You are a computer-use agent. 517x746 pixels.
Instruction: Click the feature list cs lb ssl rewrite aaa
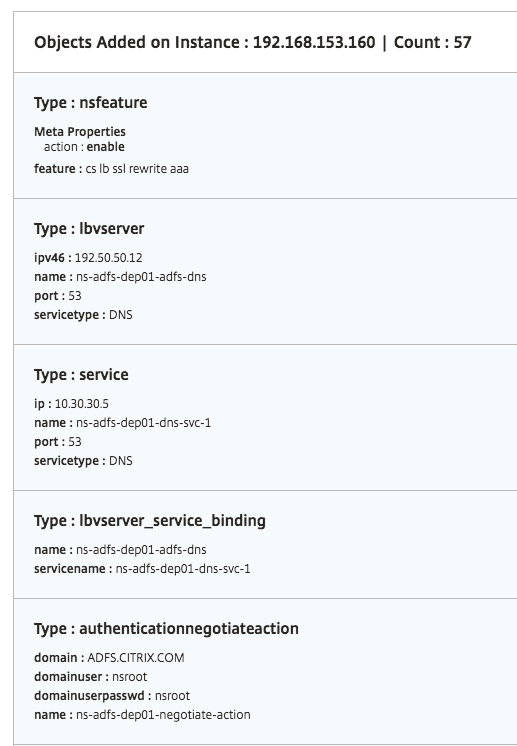pos(137,168)
